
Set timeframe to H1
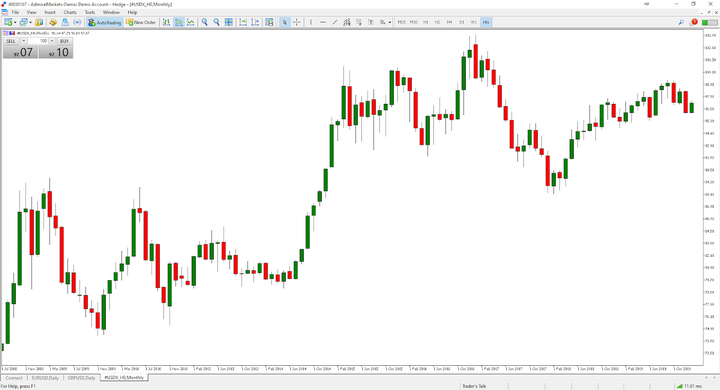point(426,22)
